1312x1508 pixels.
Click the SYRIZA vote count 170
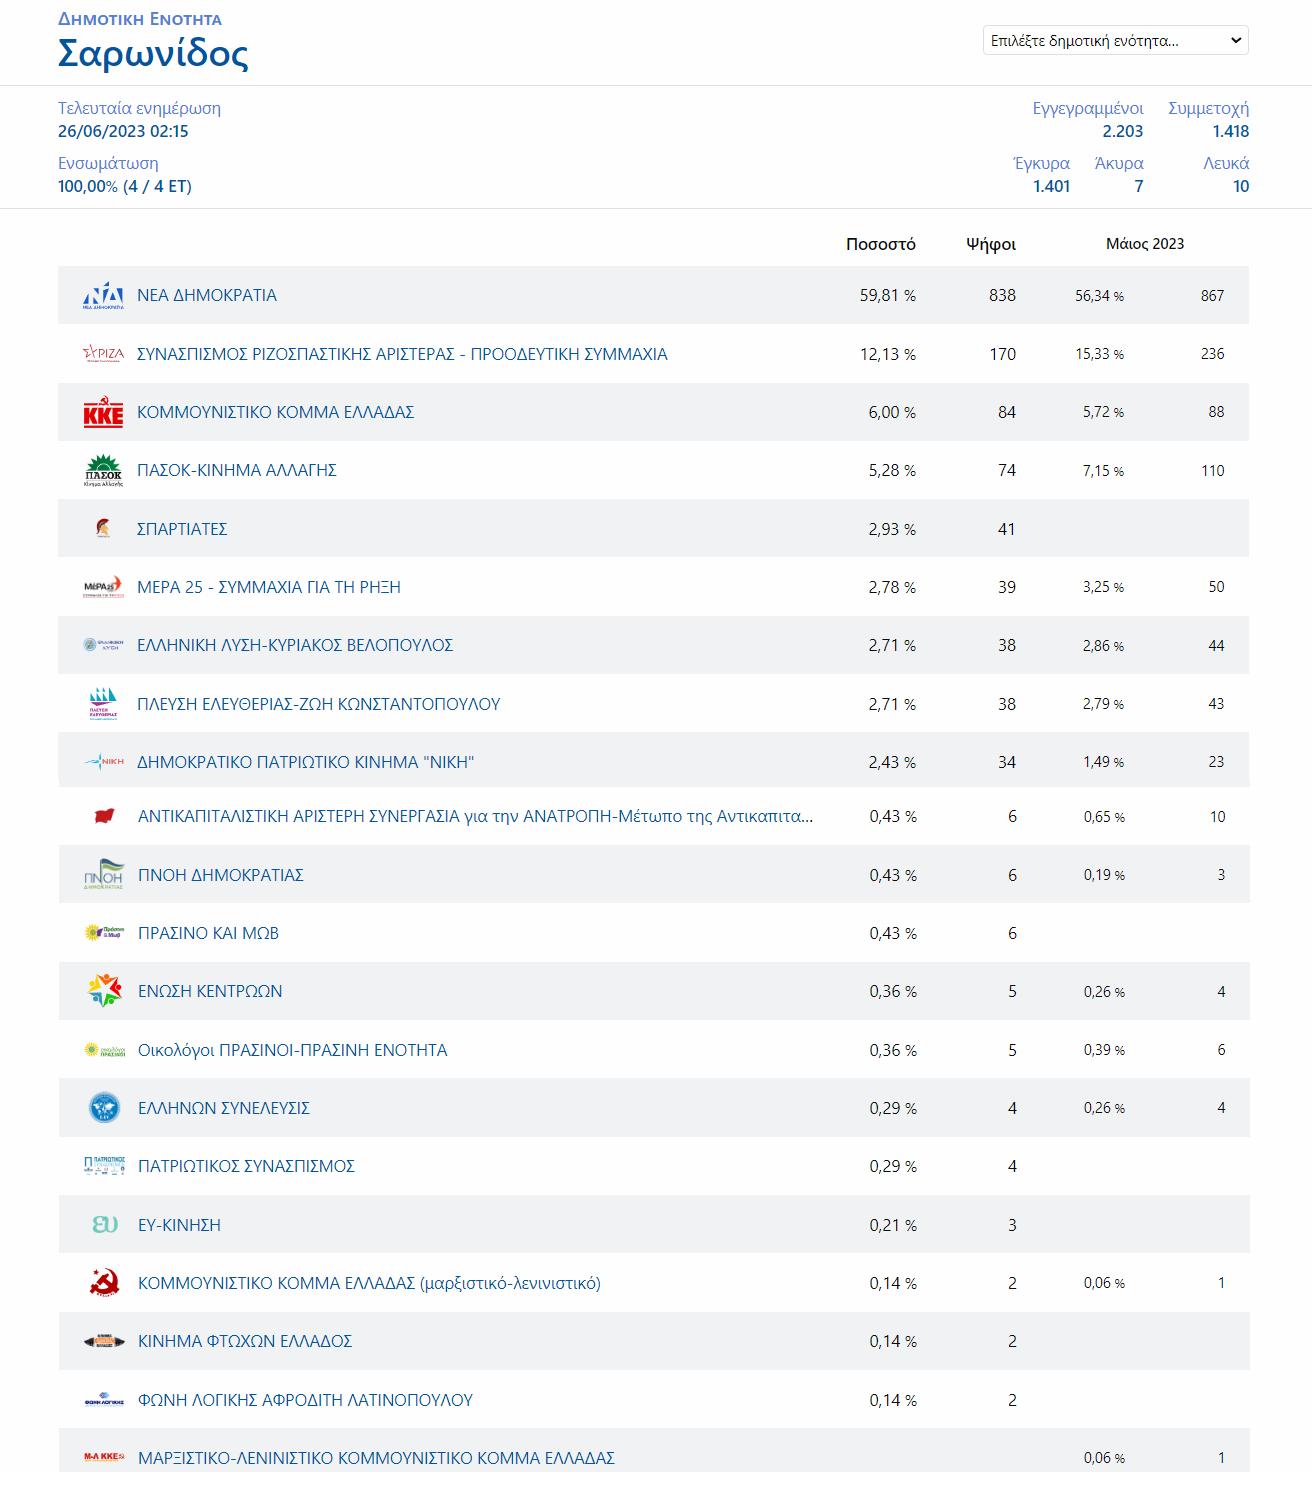pyautogui.click(x=1002, y=354)
